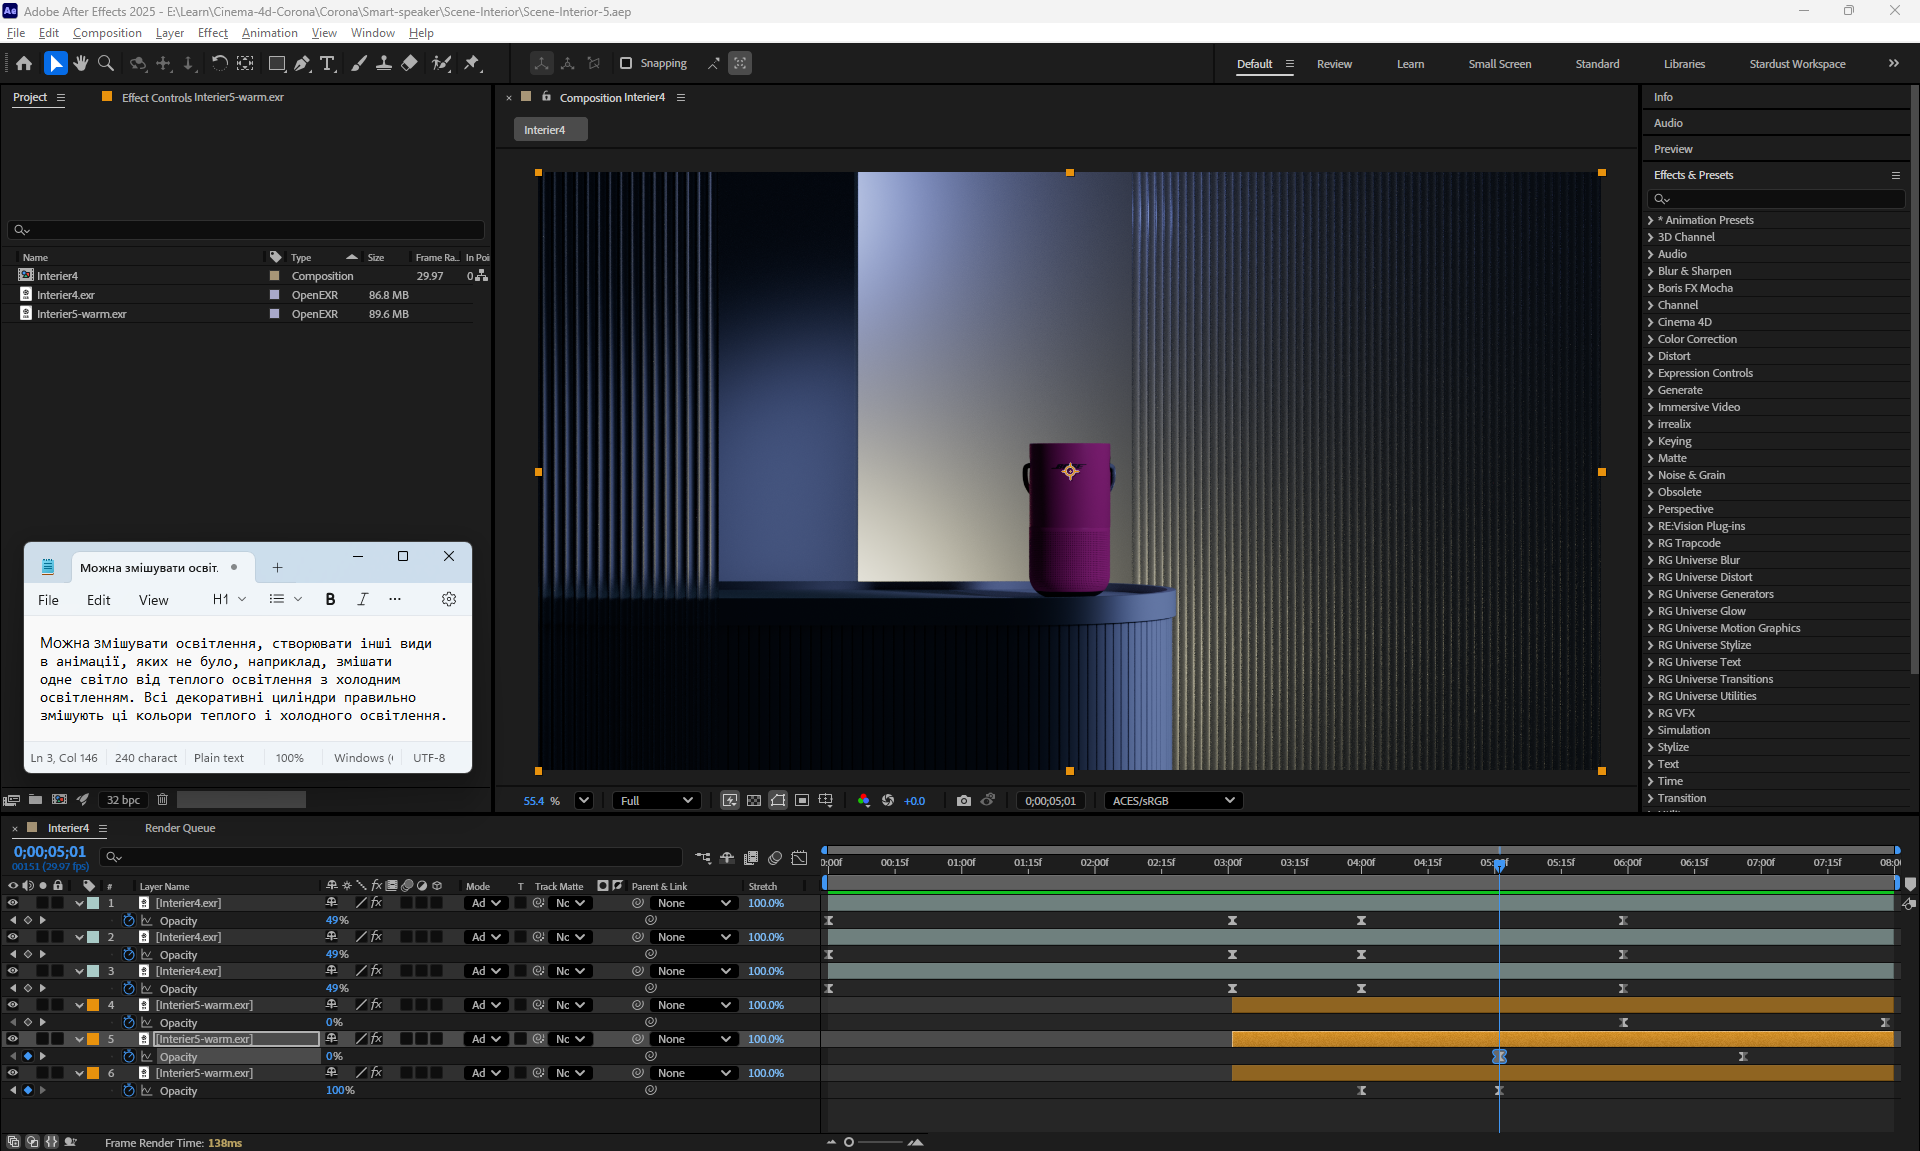Toggle visibility of layer 6 Interier5-warm.exr
This screenshot has width=1920, height=1151.
[13, 1073]
